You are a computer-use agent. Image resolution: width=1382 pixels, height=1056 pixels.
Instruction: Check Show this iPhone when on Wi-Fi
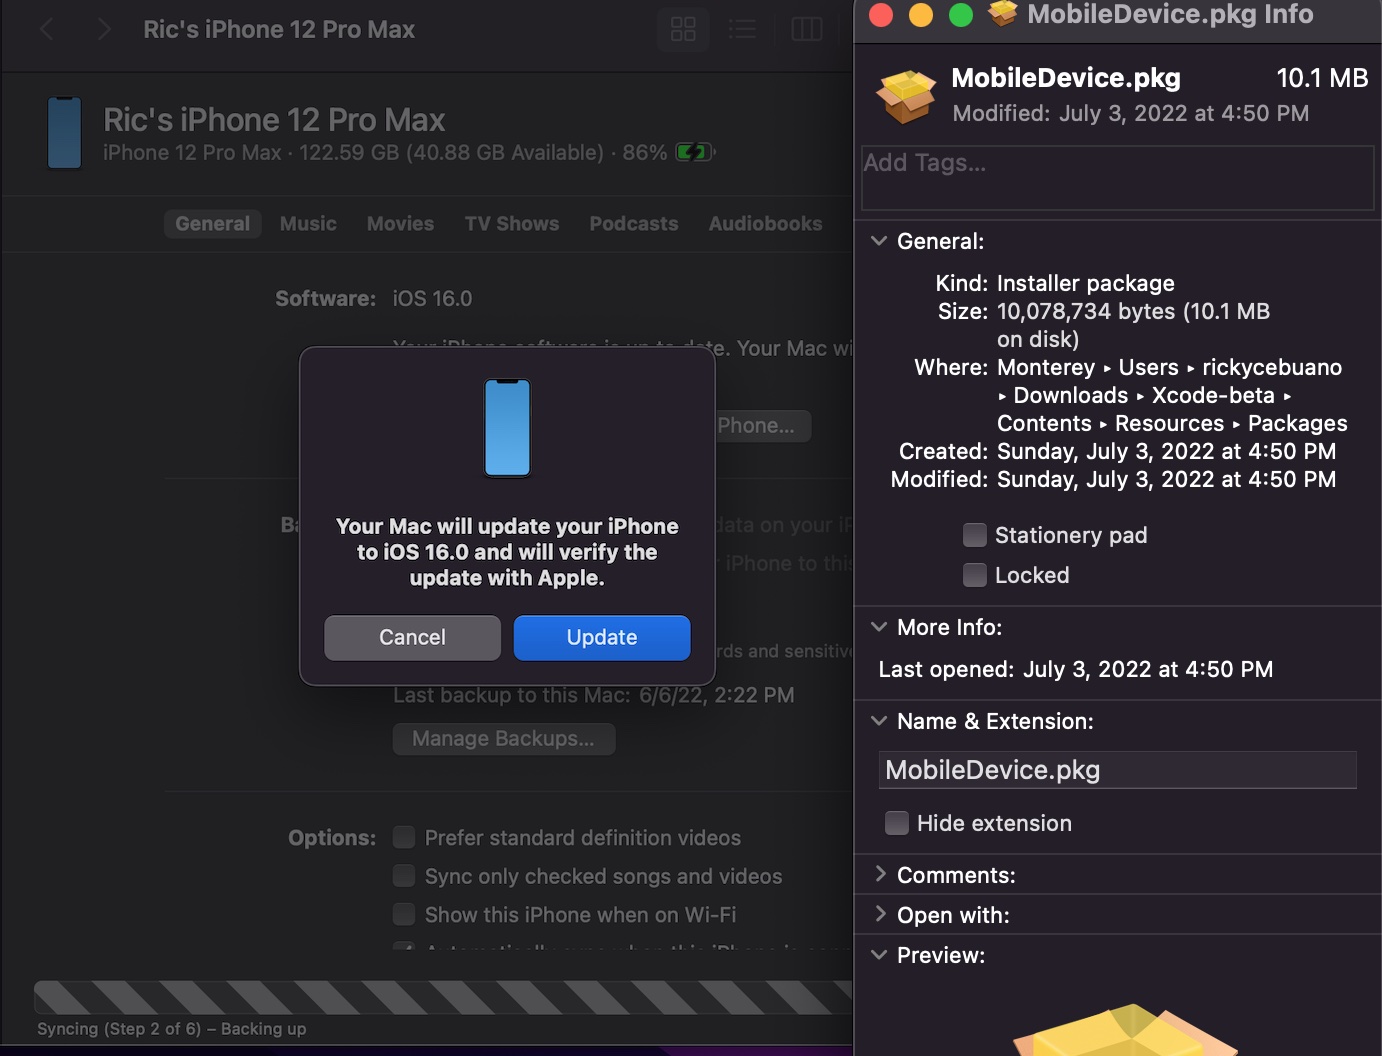tap(404, 914)
